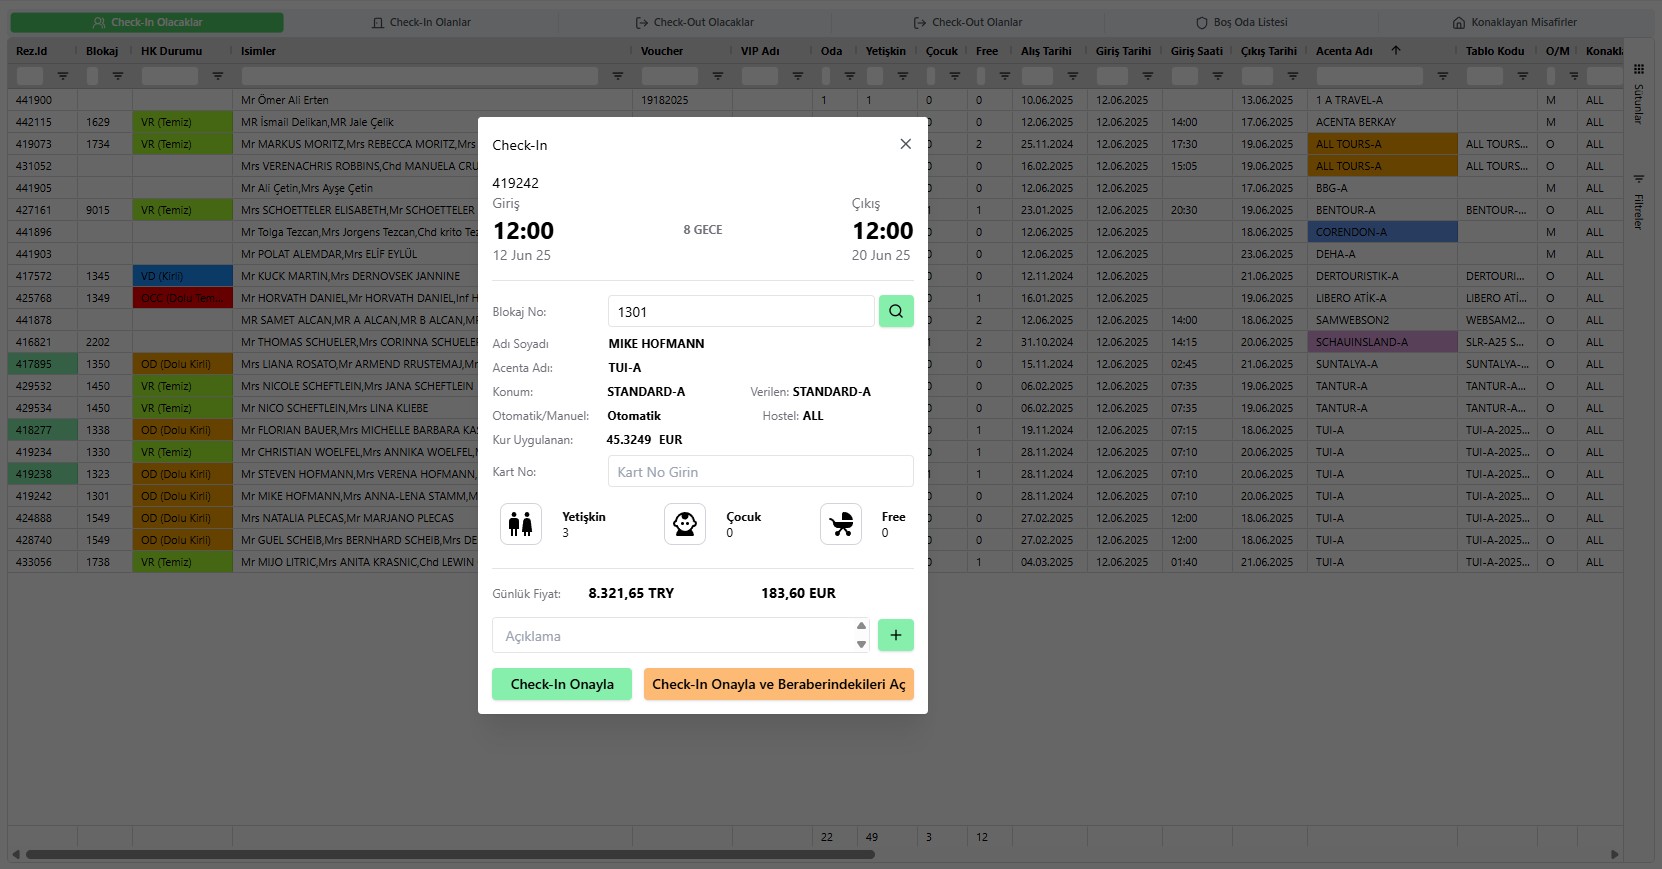Open filter menu for Free column
This screenshot has width=1662, height=869.
coord(1005,76)
